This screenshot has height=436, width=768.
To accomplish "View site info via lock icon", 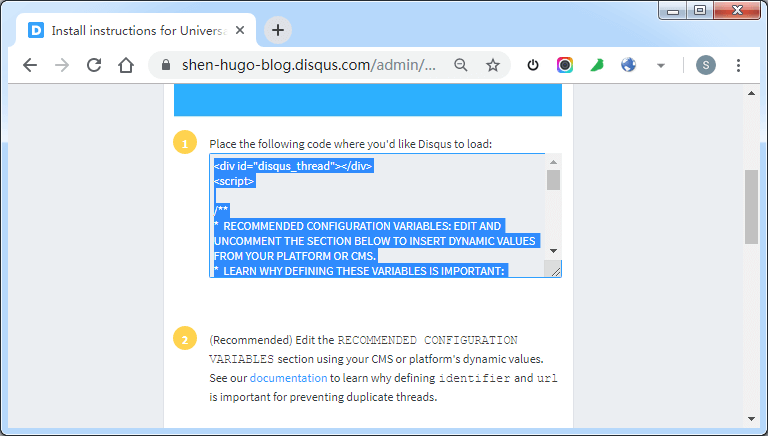I will click(x=166, y=65).
